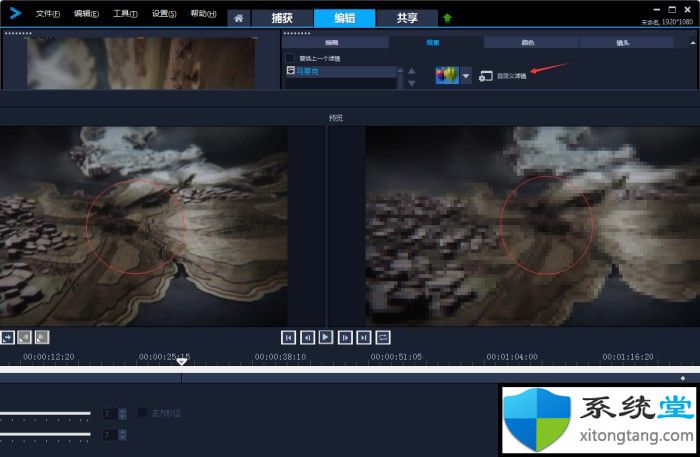Image resolution: width=700 pixels, height=457 pixels.
Task: Click the keyframe diamond at timeline end
Action: pyautogui.click(x=683, y=378)
